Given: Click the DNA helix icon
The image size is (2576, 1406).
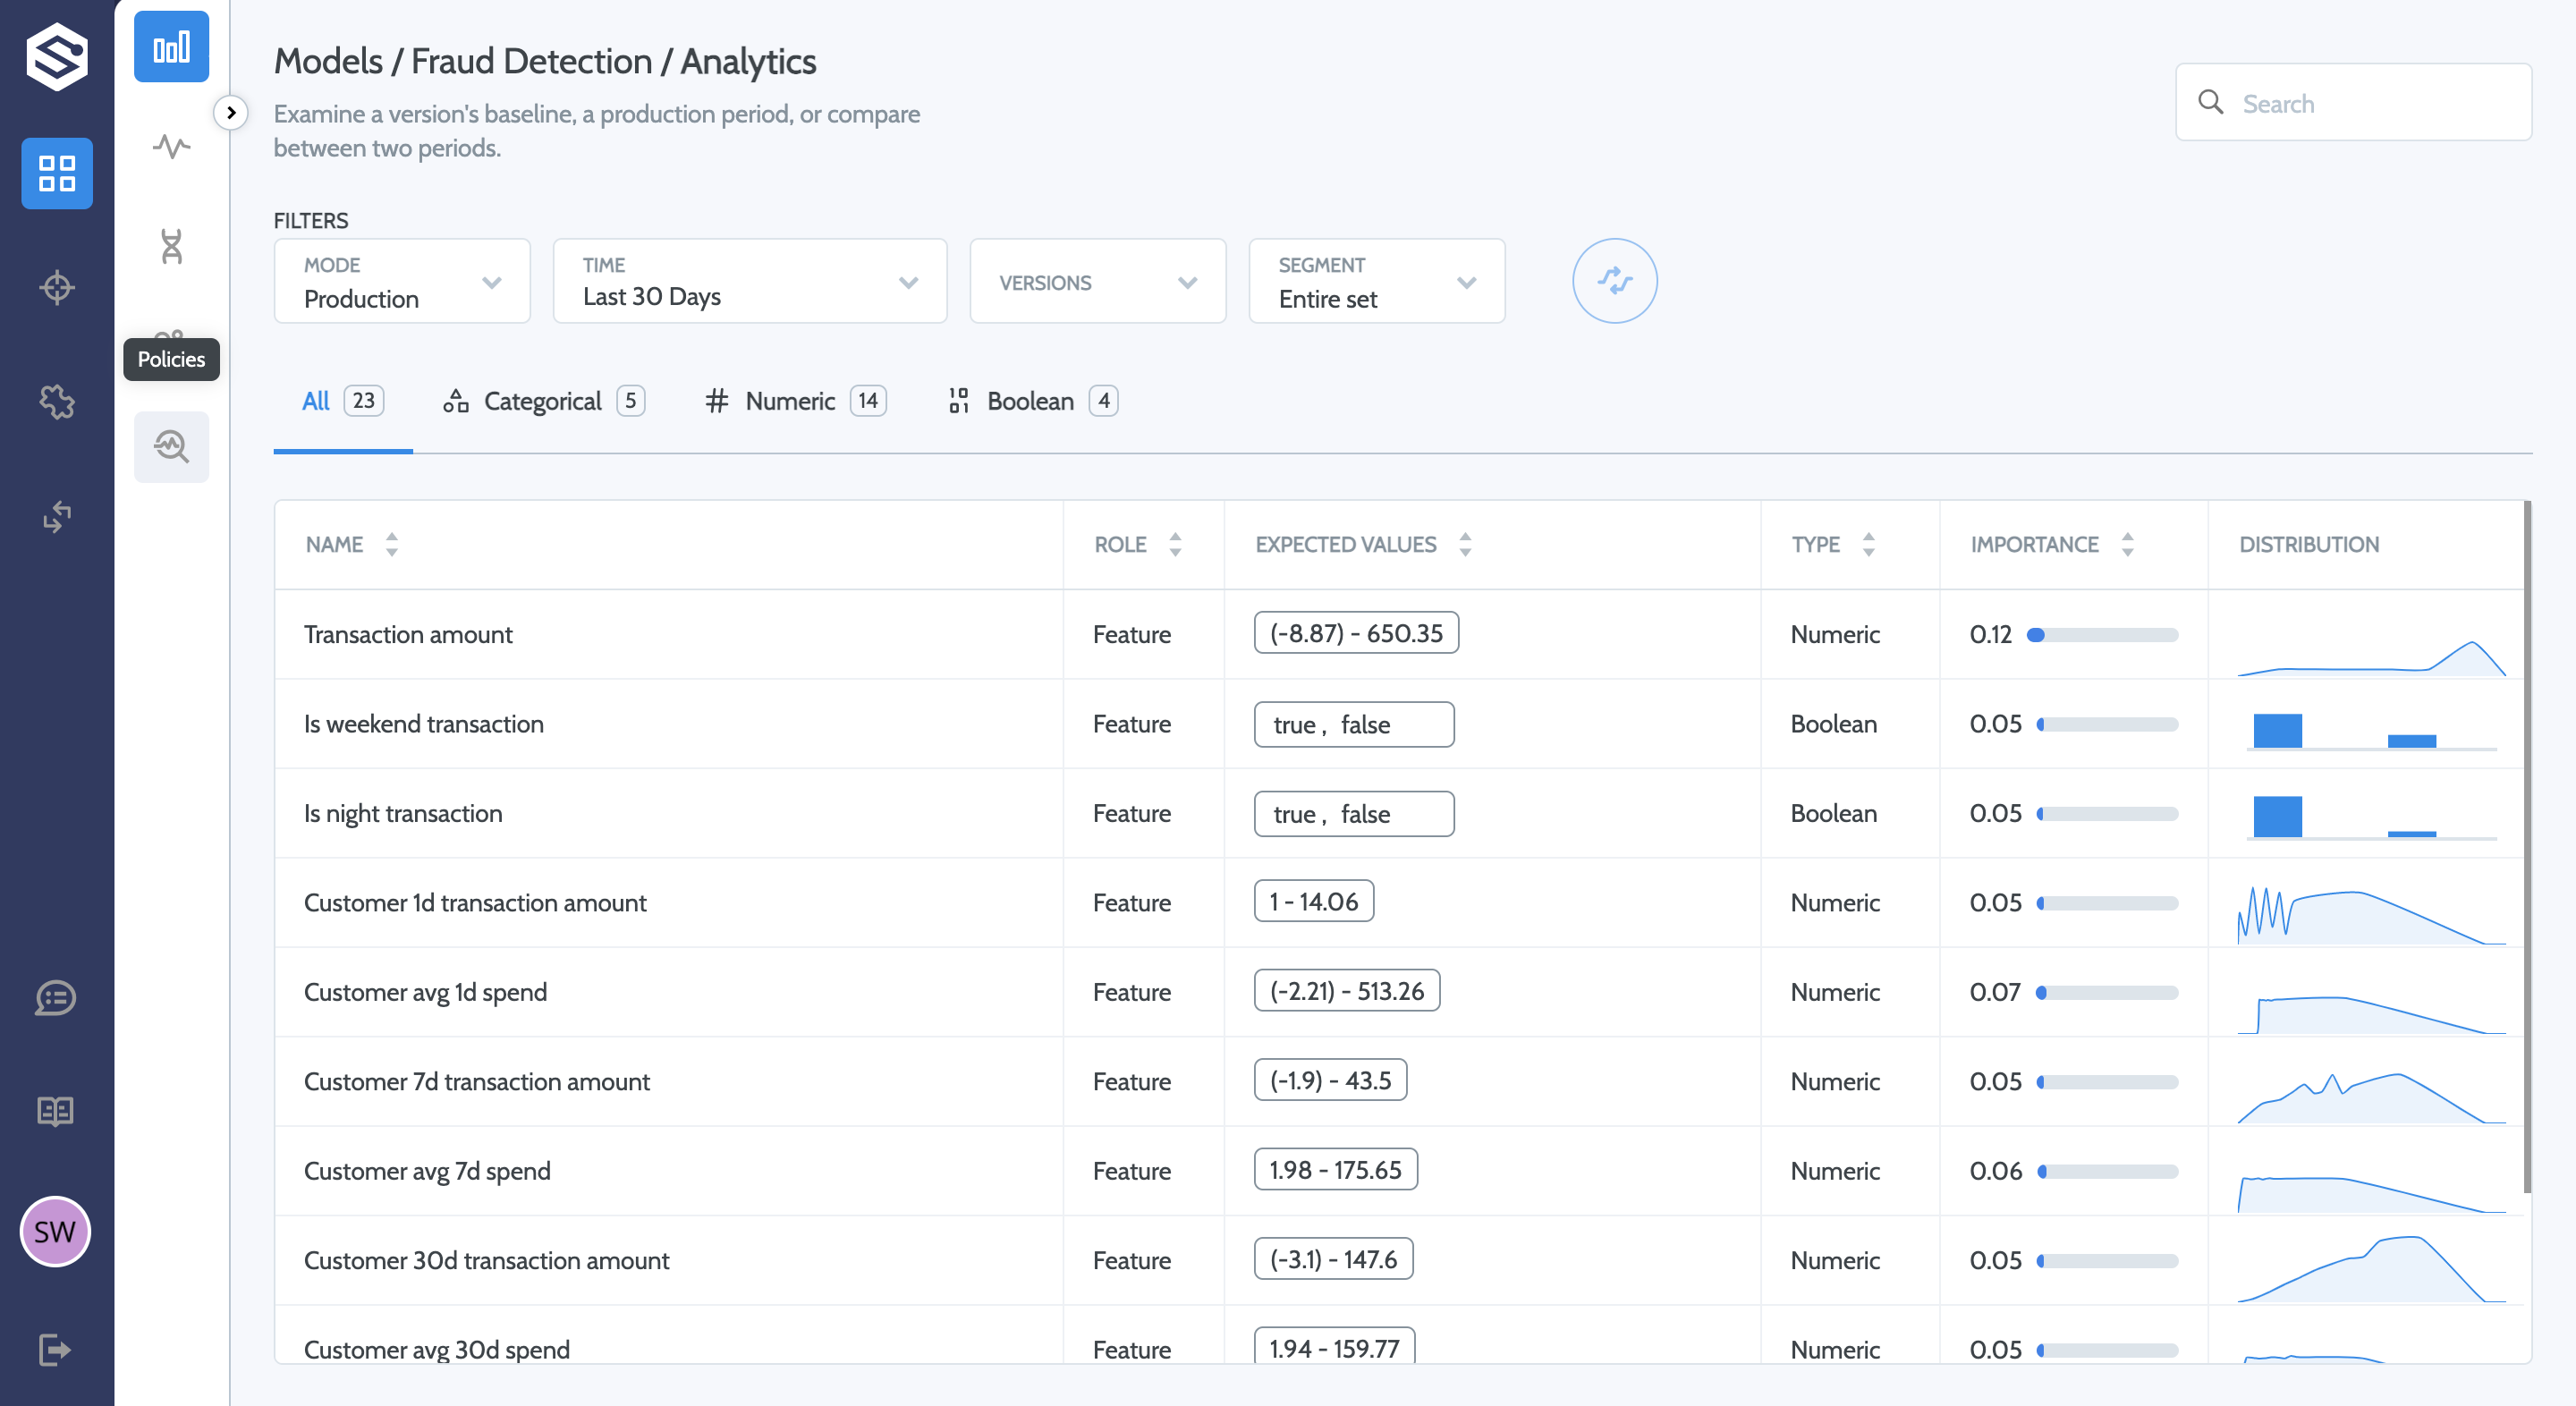Looking at the screenshot, I should (171, 246).
